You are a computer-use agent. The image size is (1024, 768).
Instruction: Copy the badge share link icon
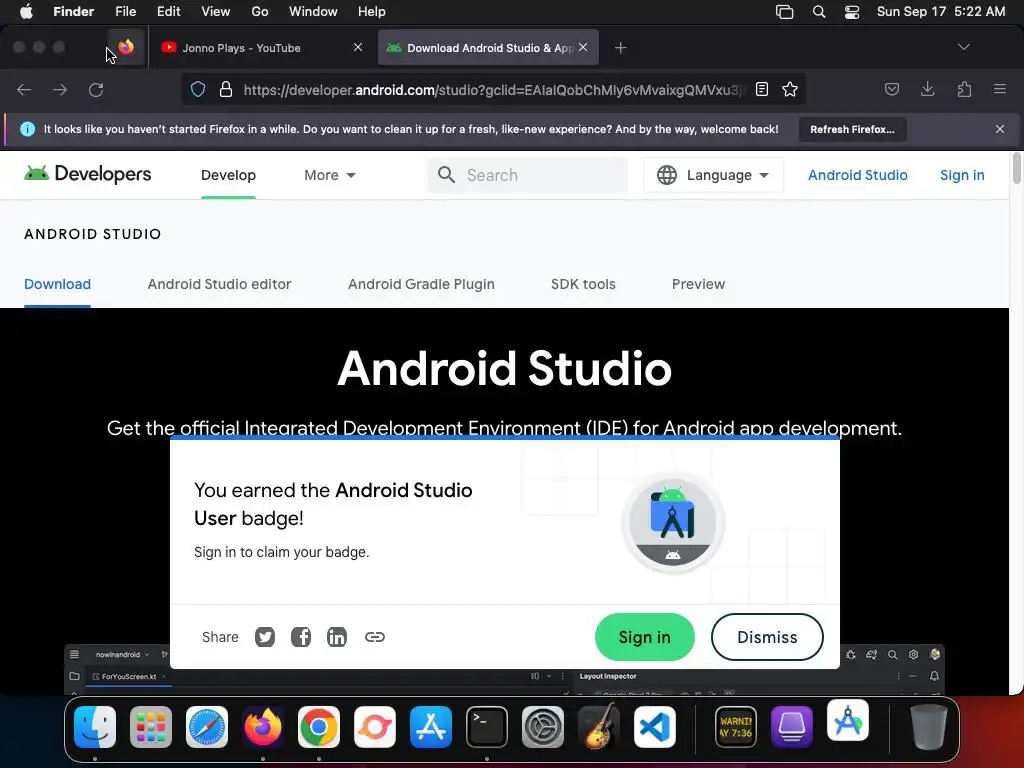374,637
